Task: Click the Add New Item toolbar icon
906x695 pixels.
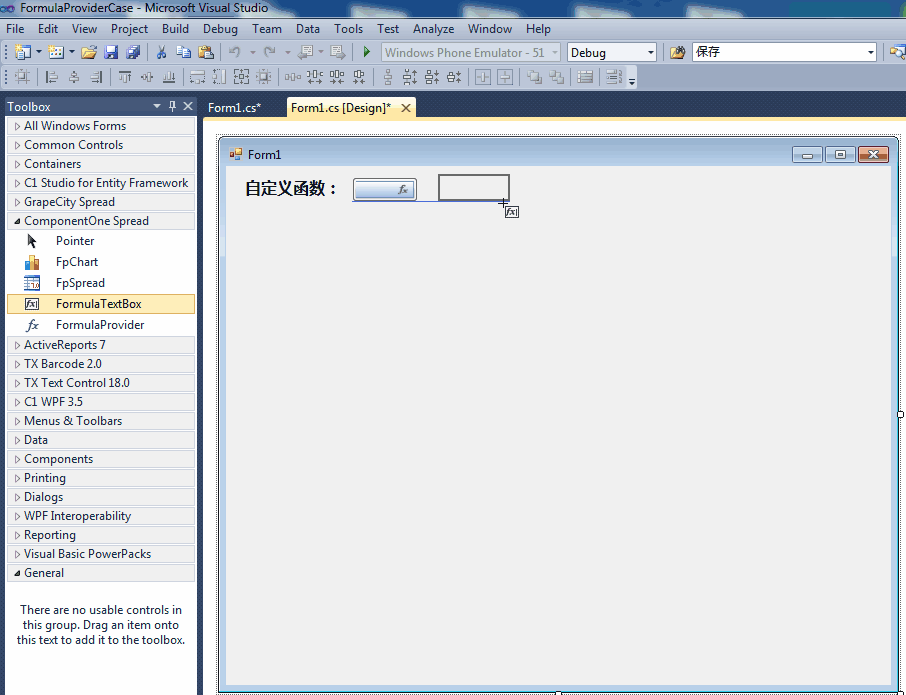Action: point(56,53)
